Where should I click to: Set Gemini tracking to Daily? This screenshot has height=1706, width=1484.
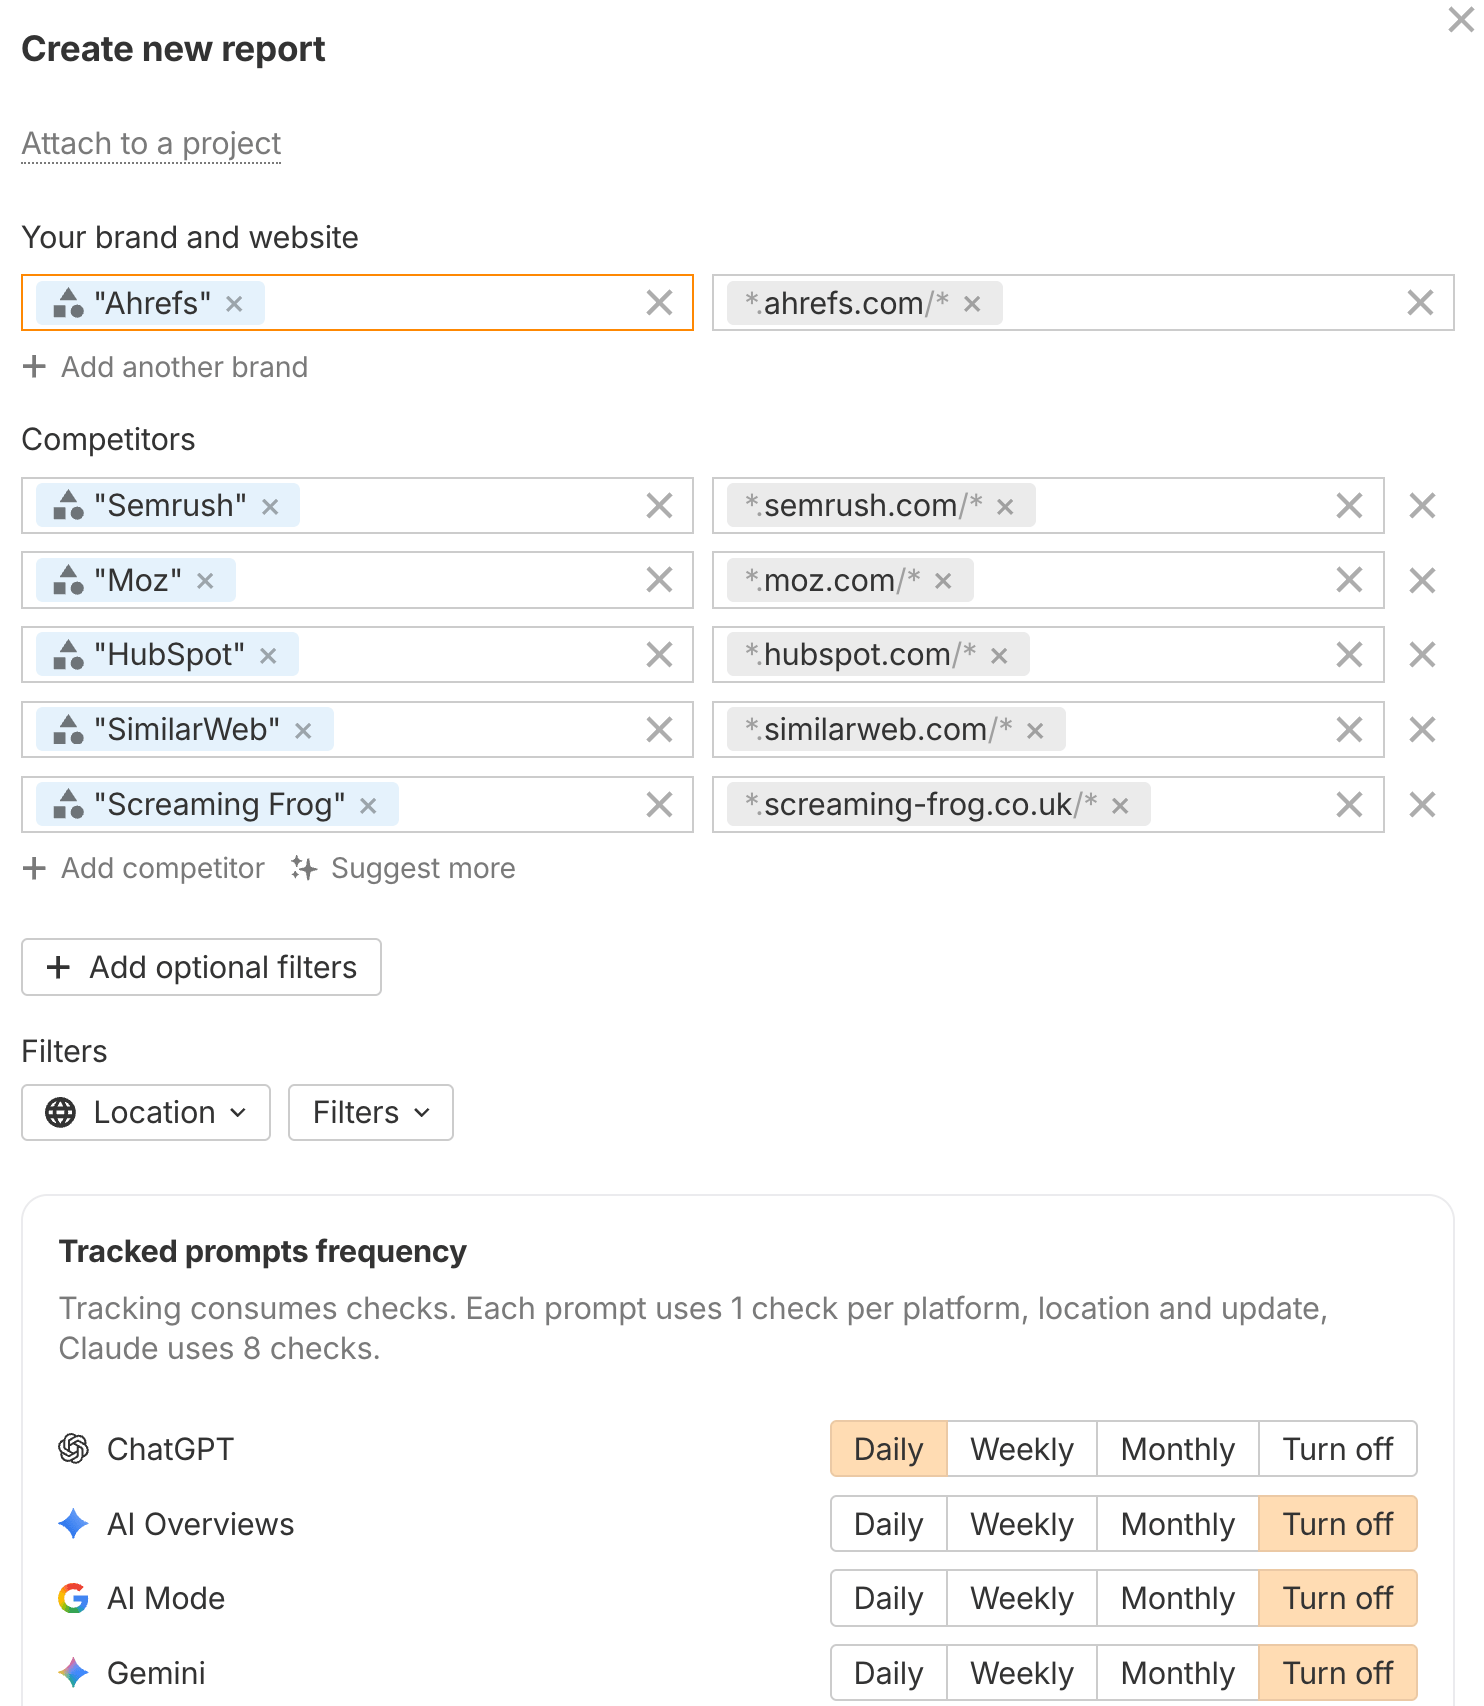[889, 1673]
